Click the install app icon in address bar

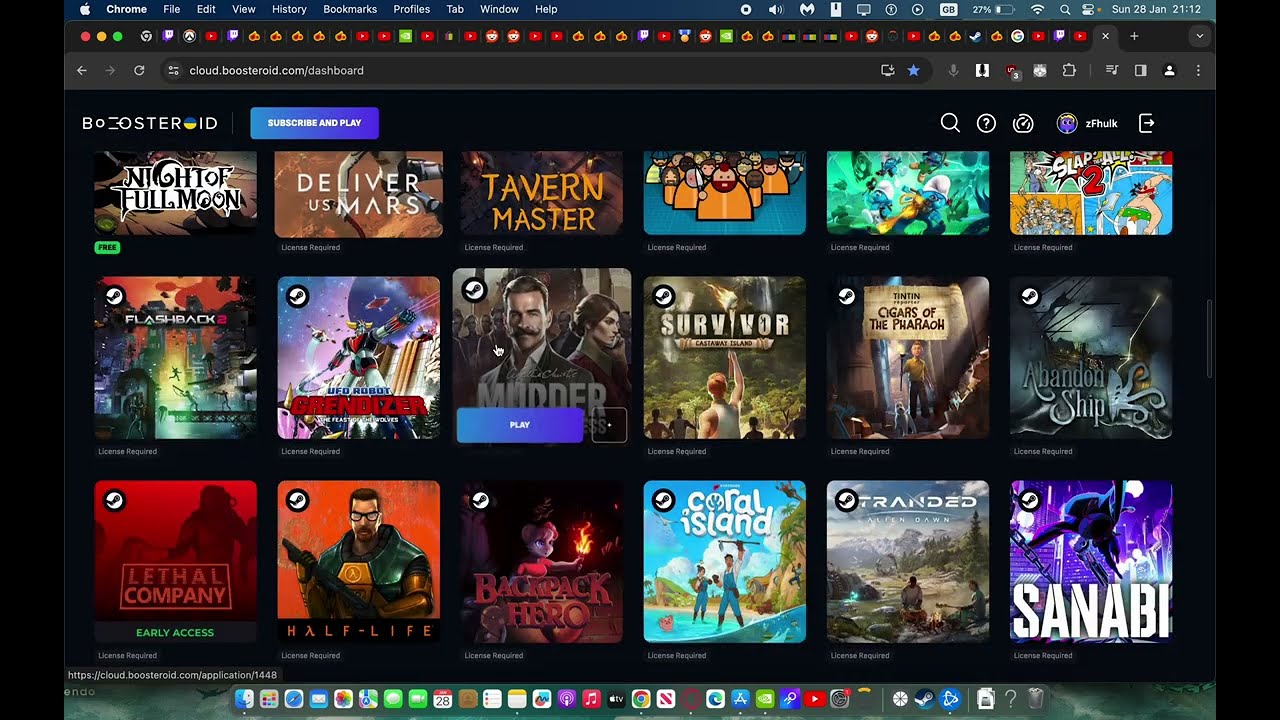pyautogui.click(x=887, y=70)
